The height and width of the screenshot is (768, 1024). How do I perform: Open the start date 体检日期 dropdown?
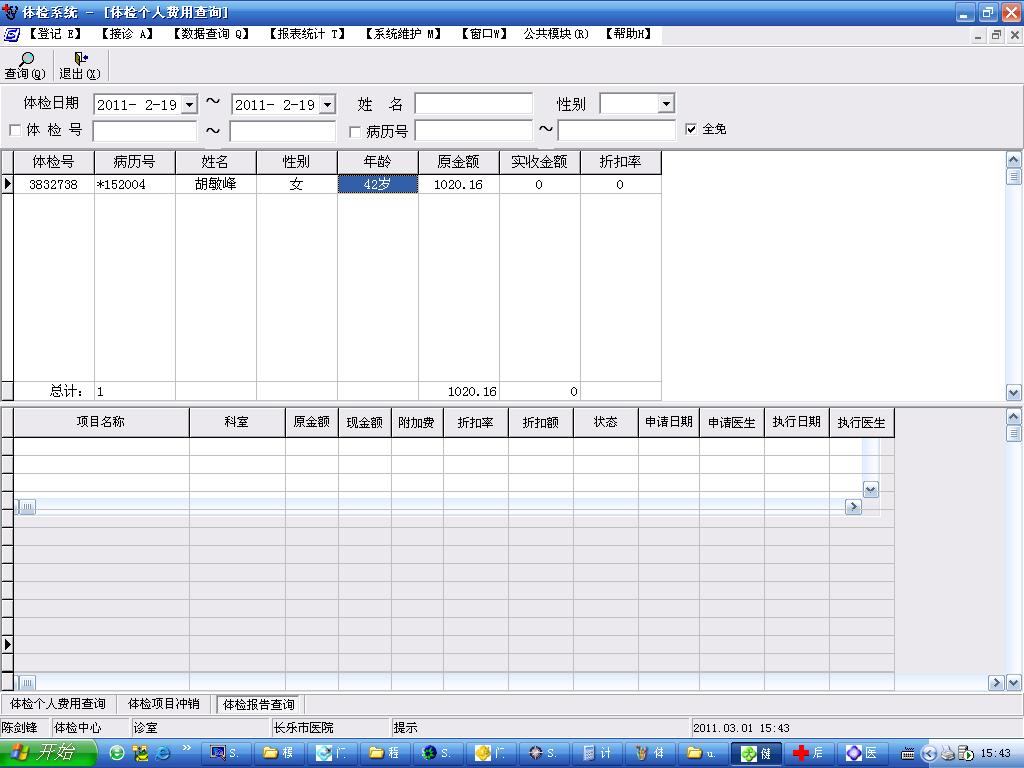189,105
